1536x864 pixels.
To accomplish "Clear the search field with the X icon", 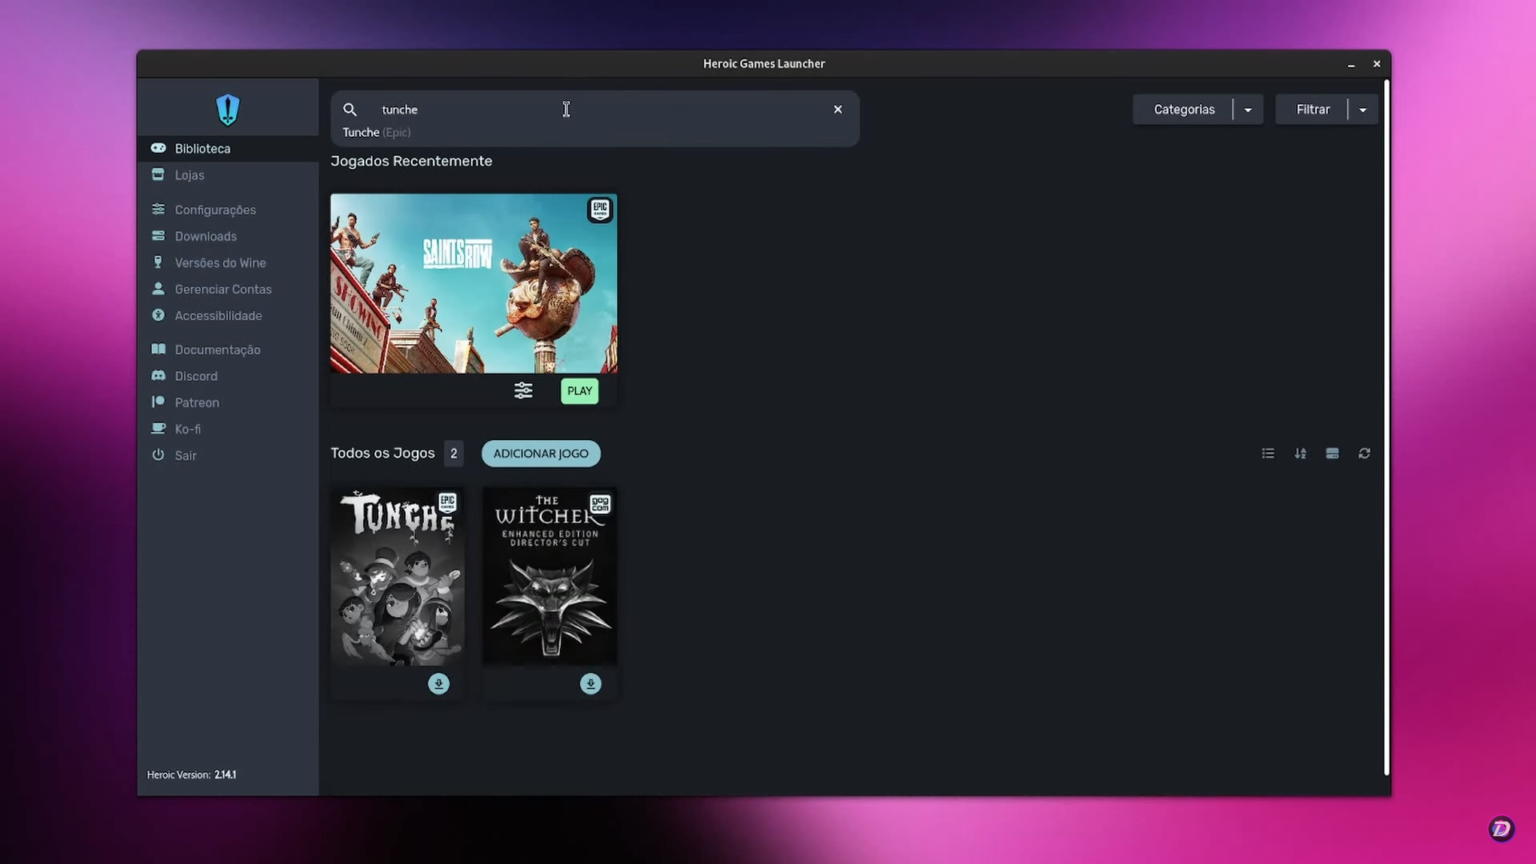I will pyautogui.click(x=837, y=109).
